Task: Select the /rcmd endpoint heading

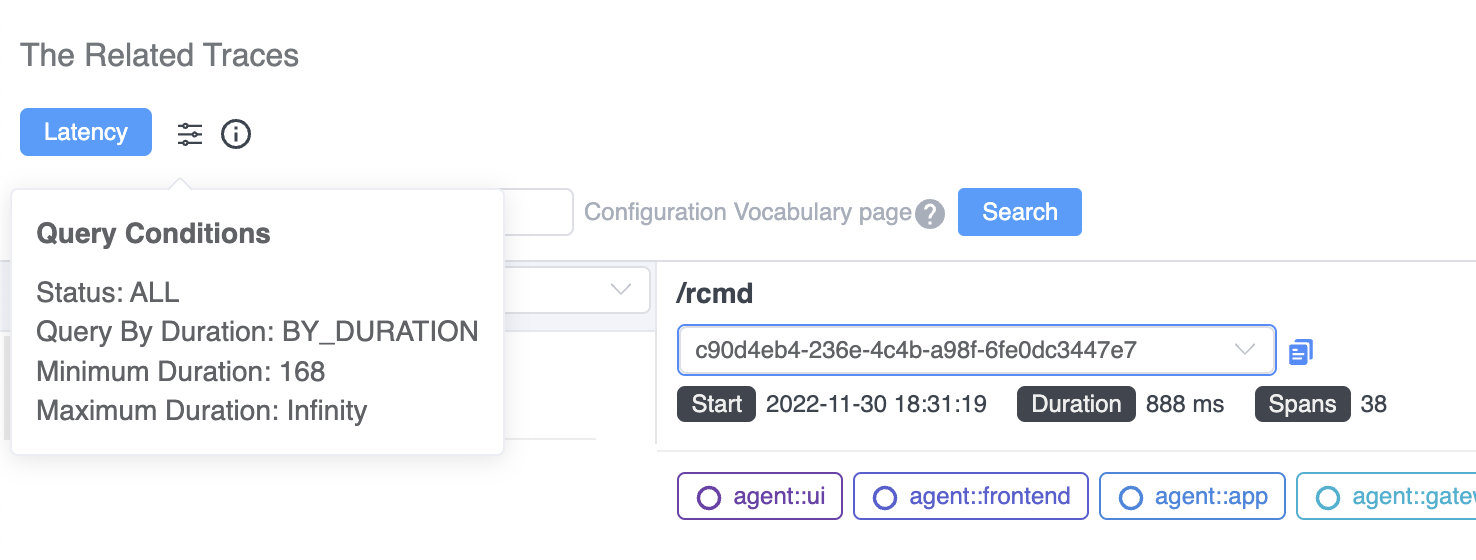Action: point(714,294)
